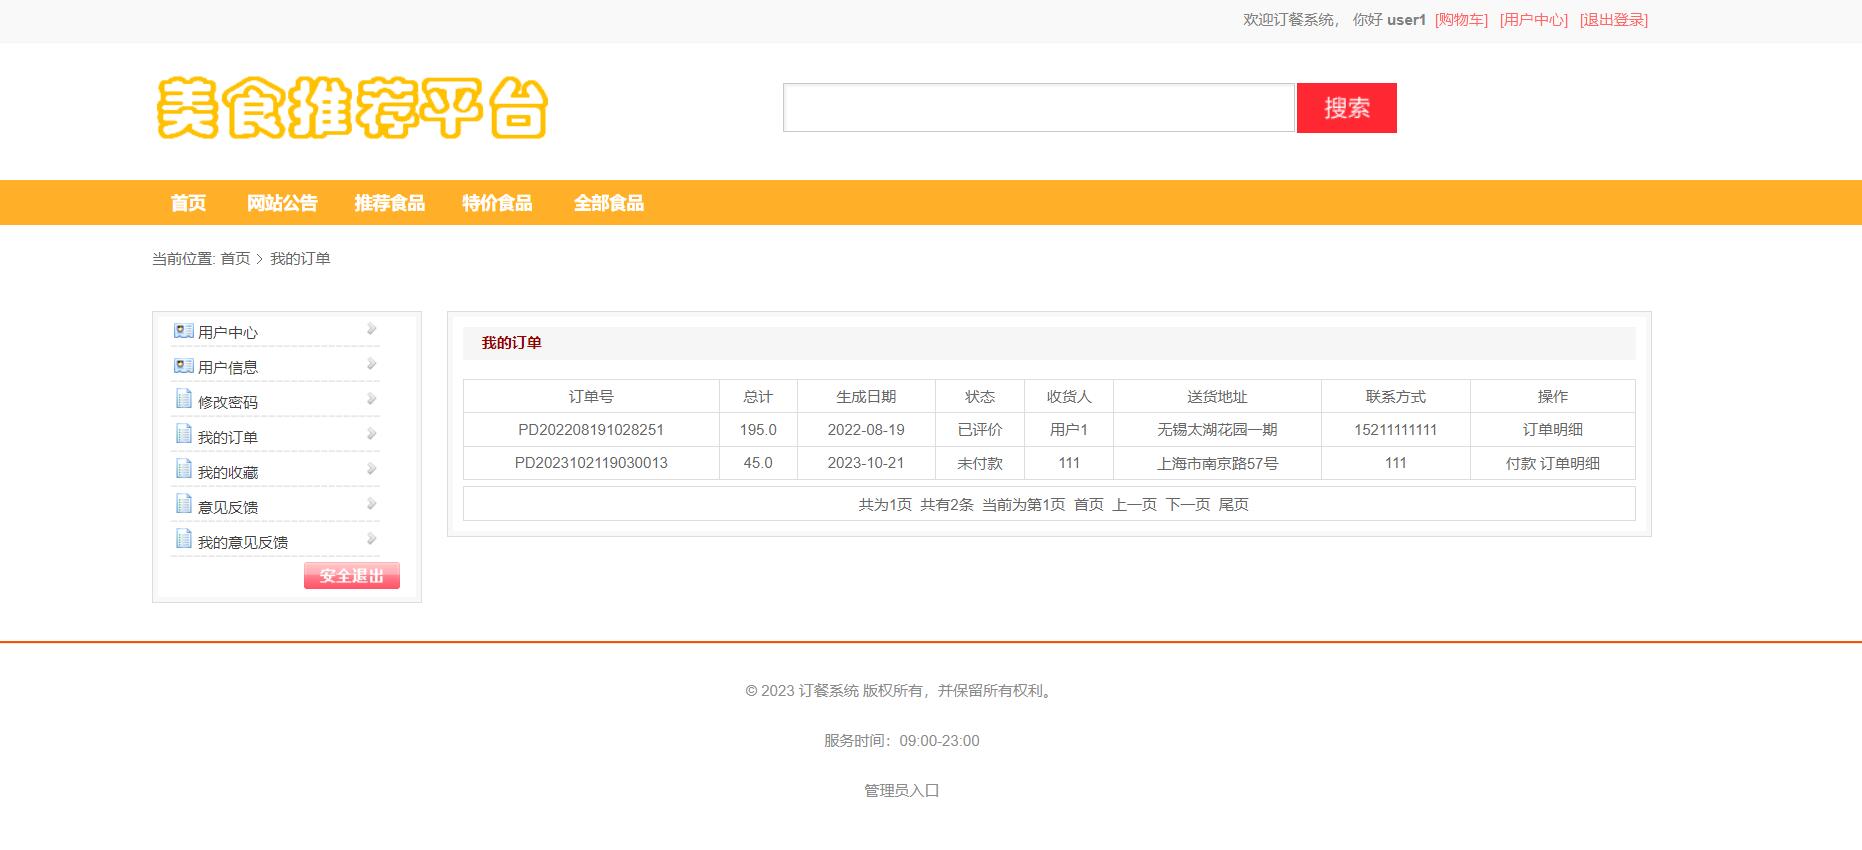Click the 送货地址 column header
Viewport: 1862px width, 850px height.
(1218, 397)
